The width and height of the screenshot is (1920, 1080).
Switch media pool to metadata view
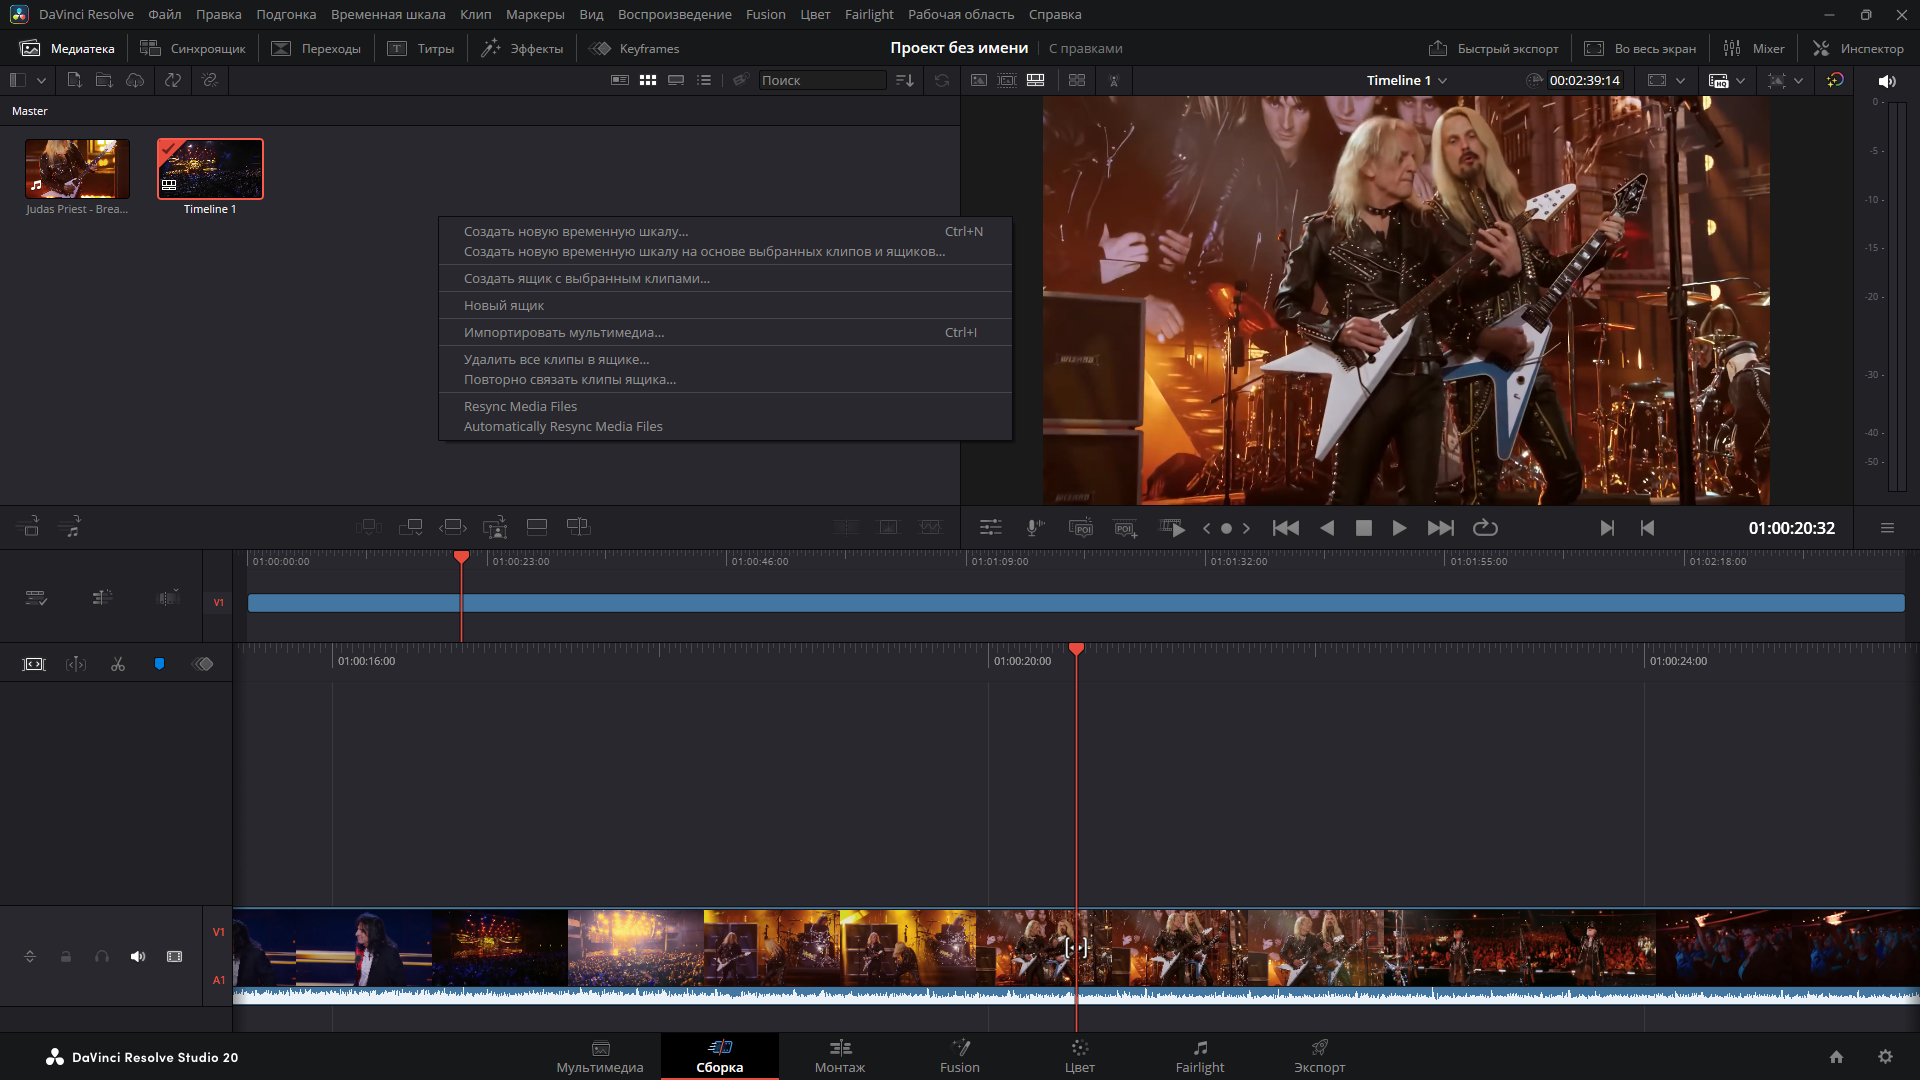pyautogui.click(x=620, y=80)
